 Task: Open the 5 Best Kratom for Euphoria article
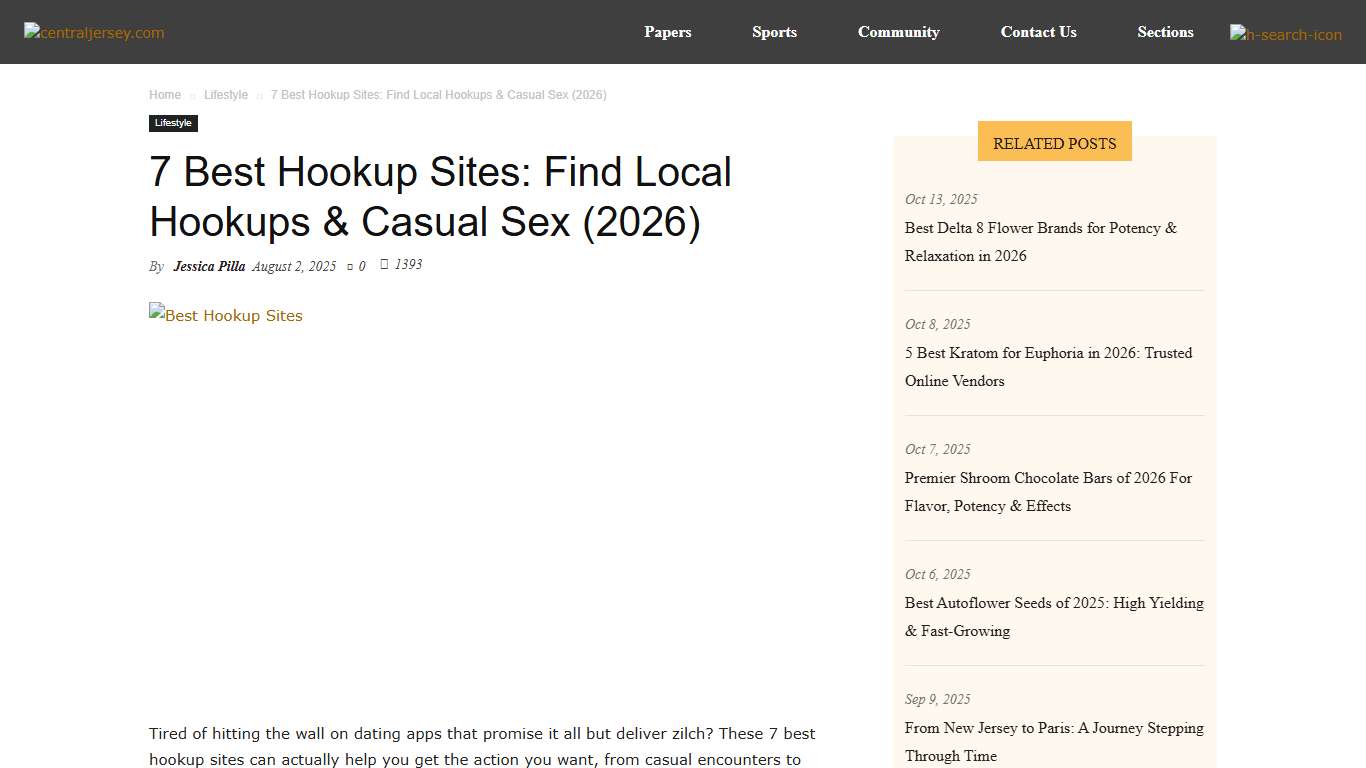(1048, 366)
